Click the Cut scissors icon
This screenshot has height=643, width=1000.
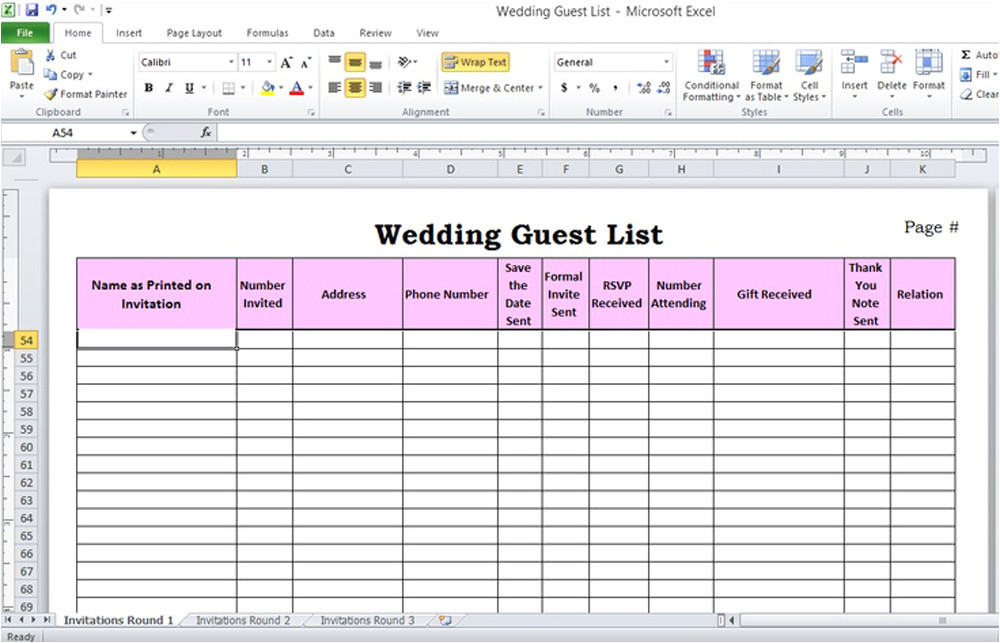point(50,55)
